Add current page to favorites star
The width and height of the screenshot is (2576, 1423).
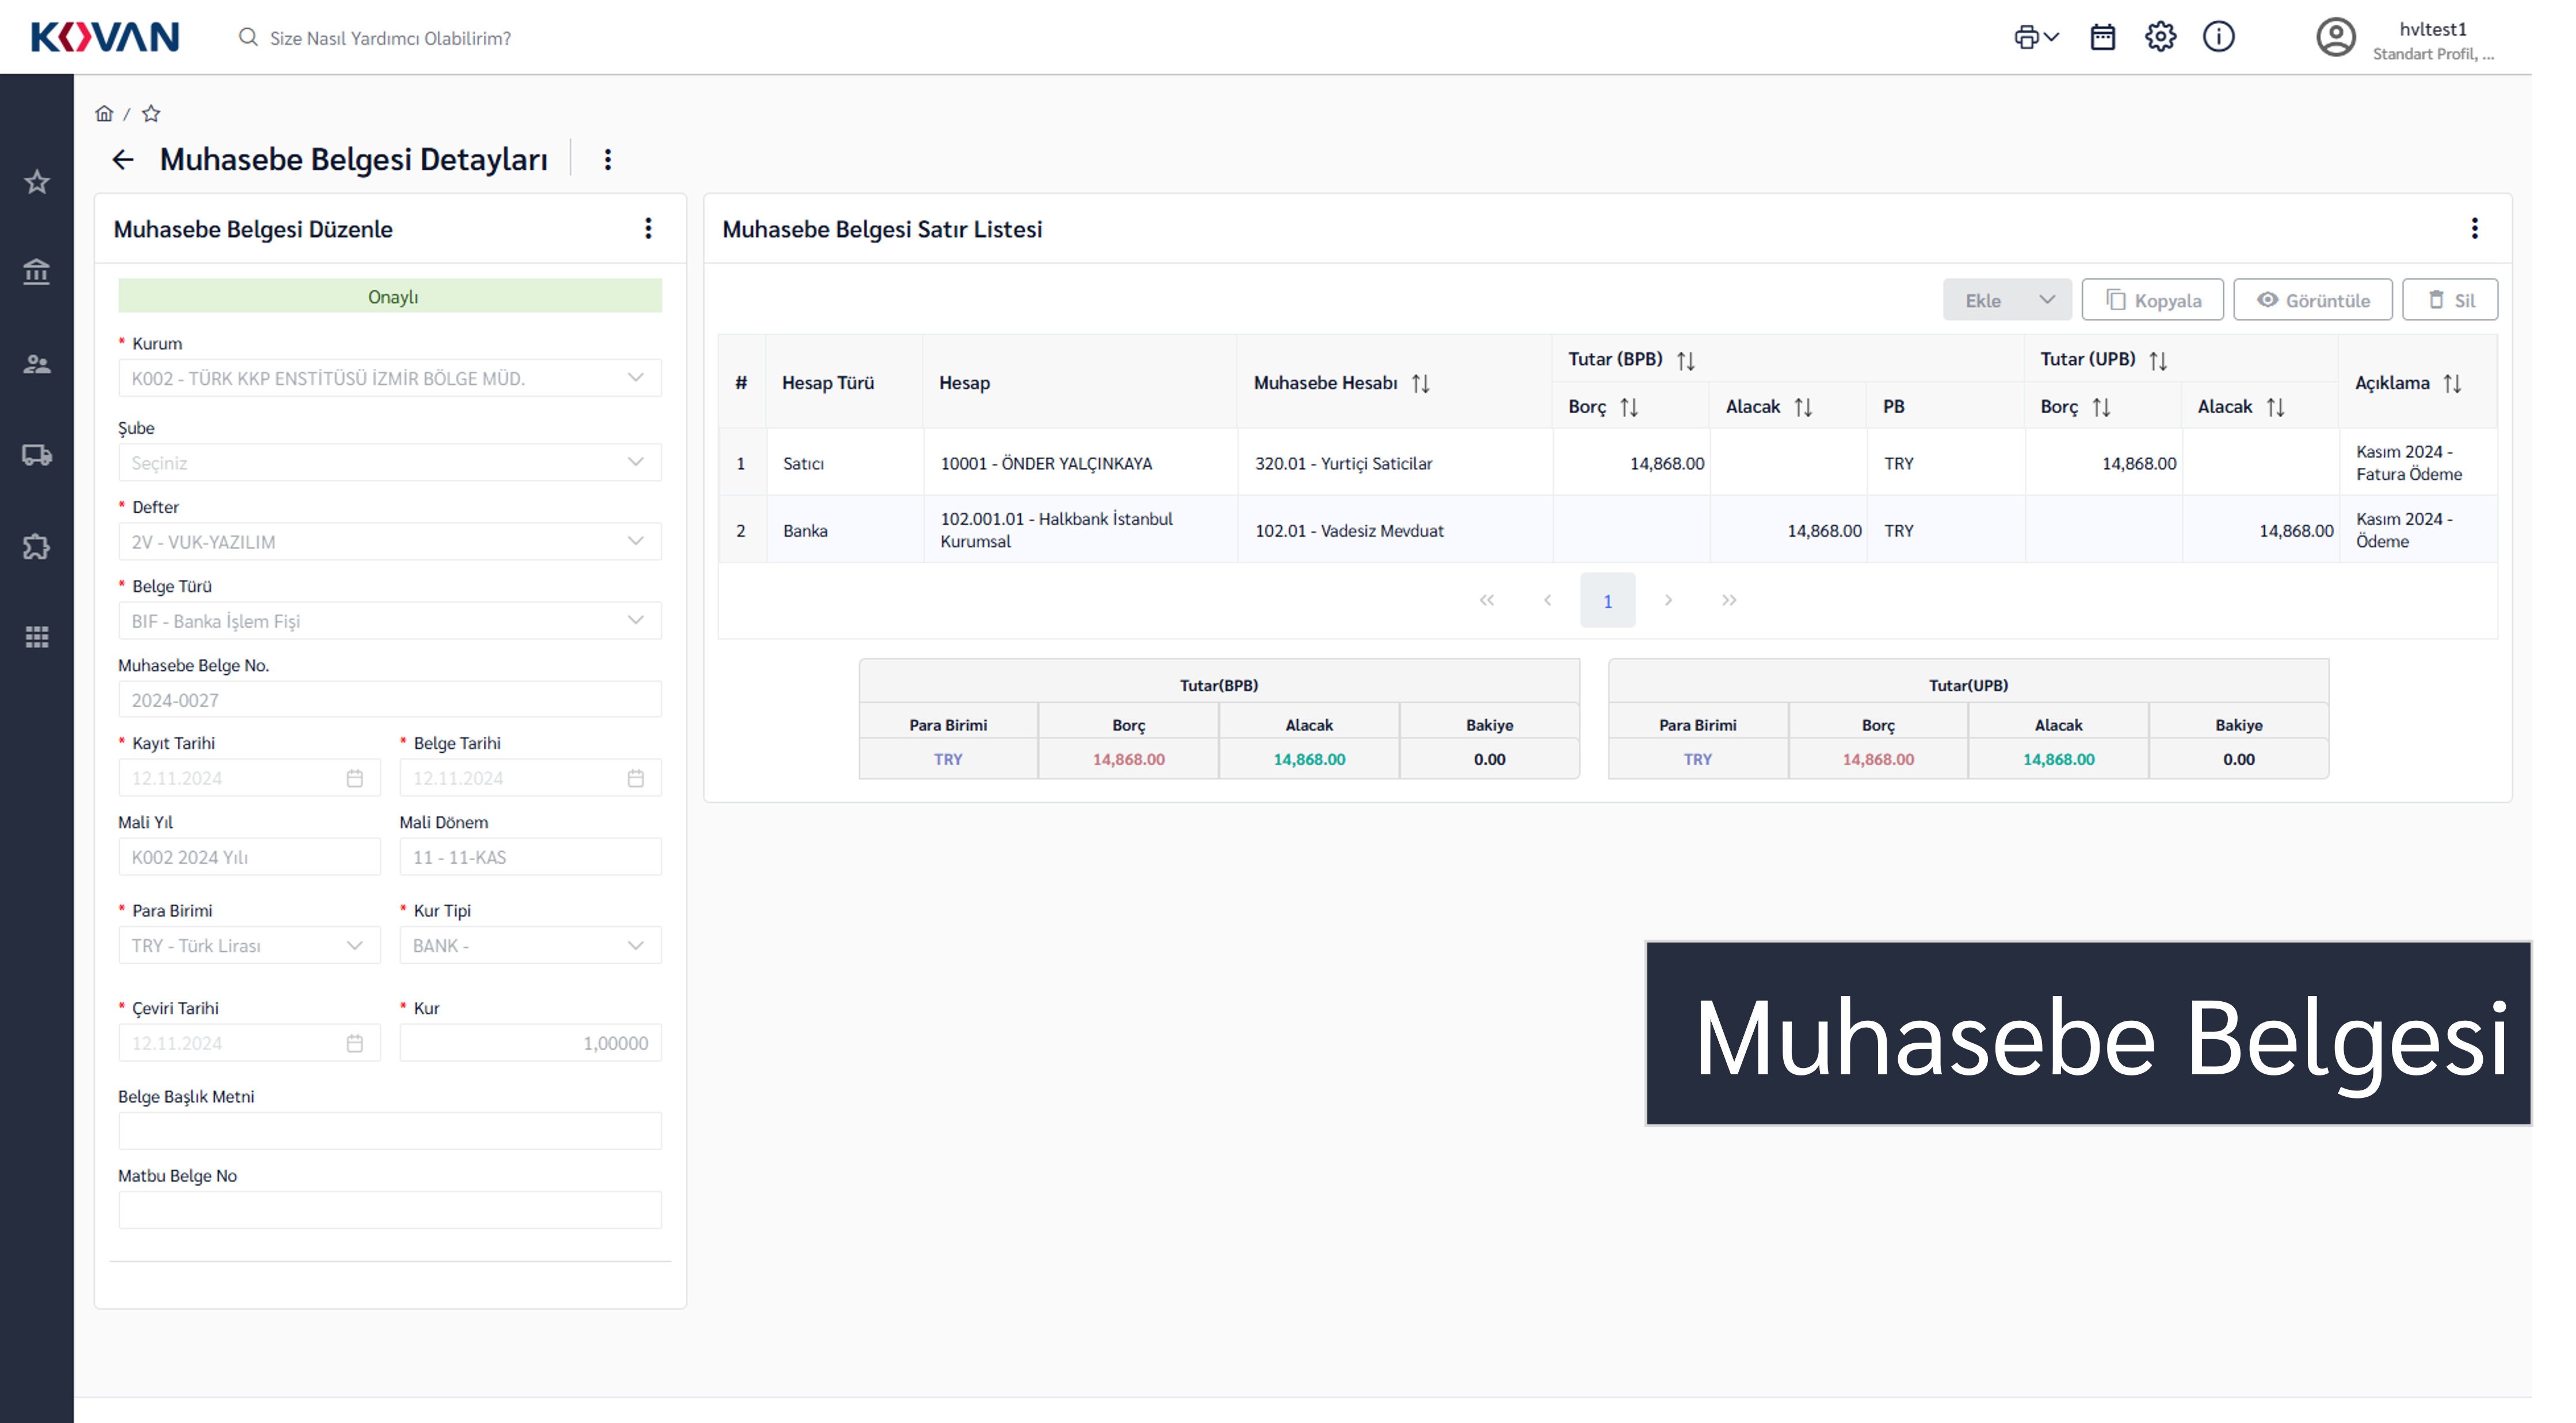tap(151, 114)
